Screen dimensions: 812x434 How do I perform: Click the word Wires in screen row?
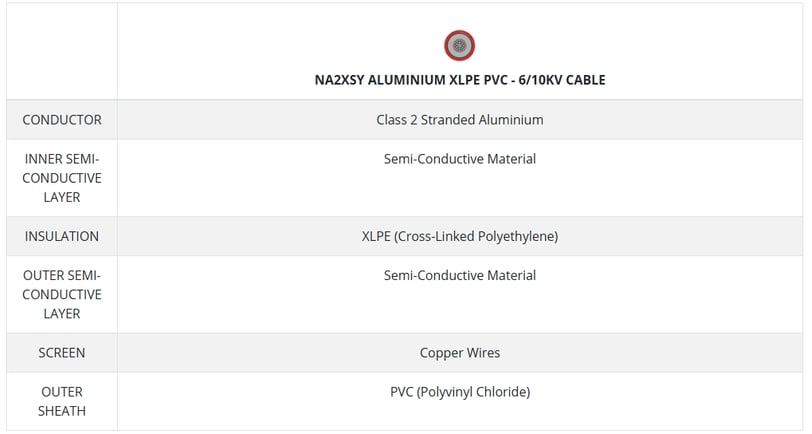tap(483, 353)
